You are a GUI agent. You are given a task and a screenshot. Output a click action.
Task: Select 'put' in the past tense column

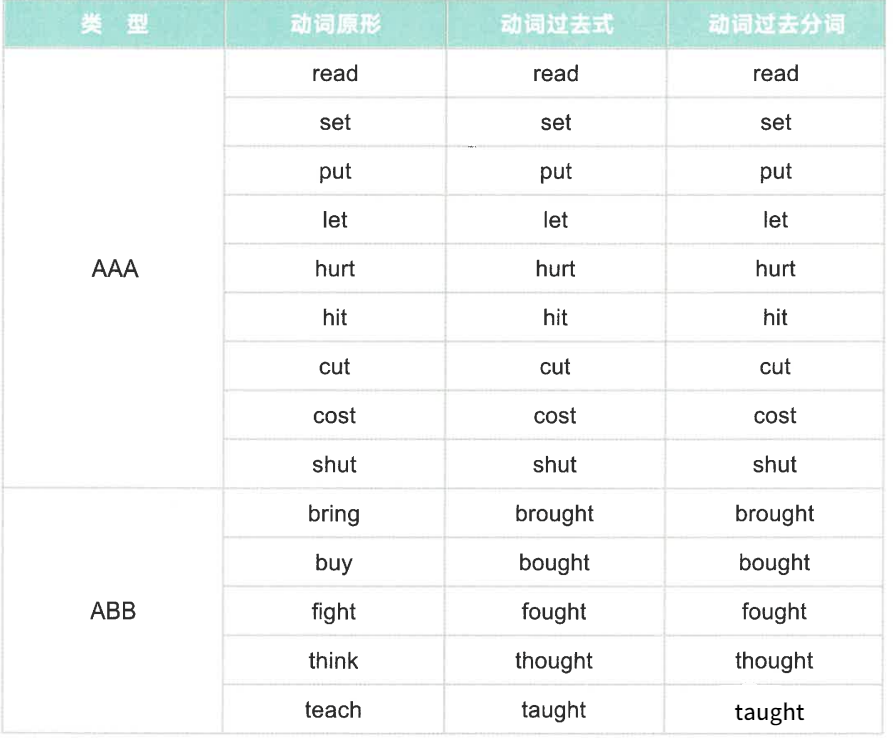555,171
